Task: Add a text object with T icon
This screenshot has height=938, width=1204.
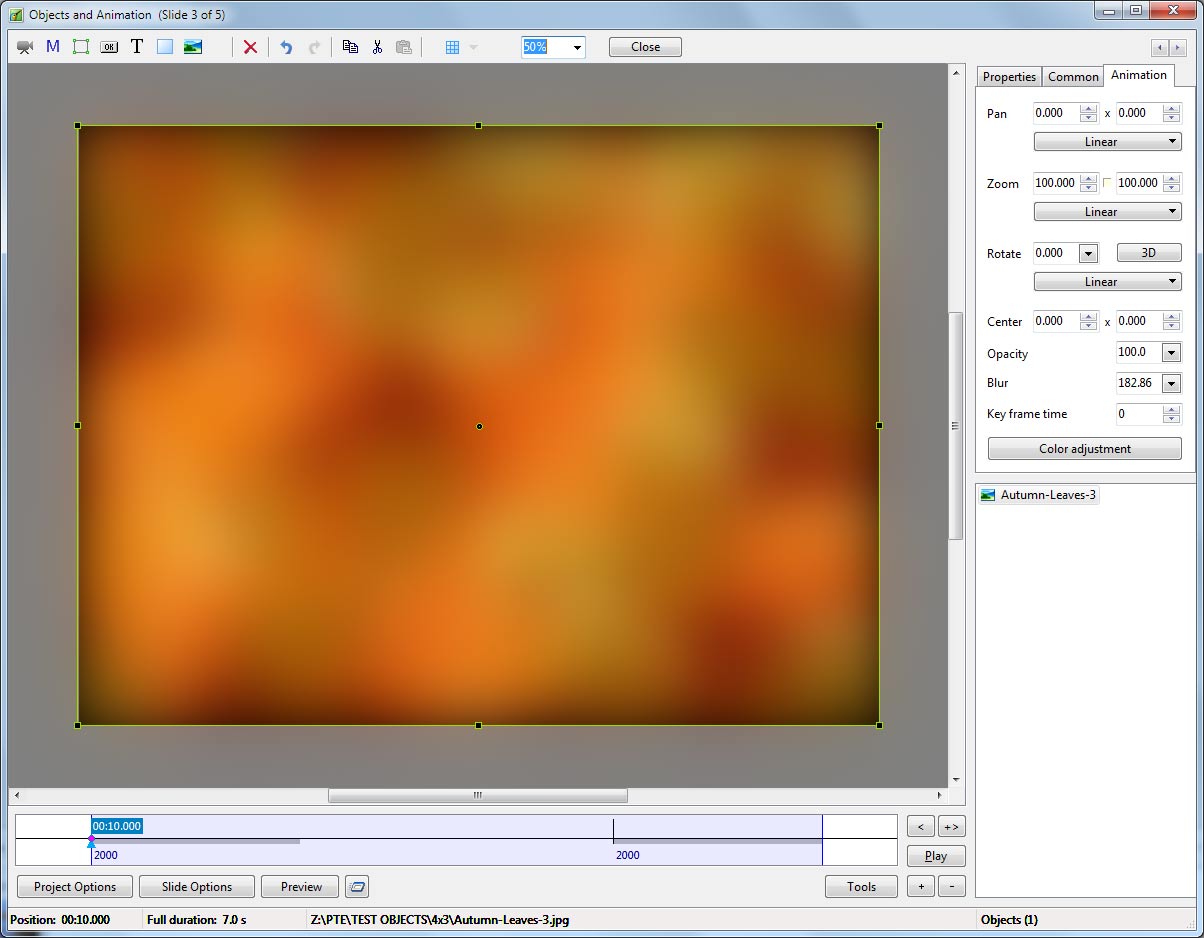Action: click(x=137, y=47)
